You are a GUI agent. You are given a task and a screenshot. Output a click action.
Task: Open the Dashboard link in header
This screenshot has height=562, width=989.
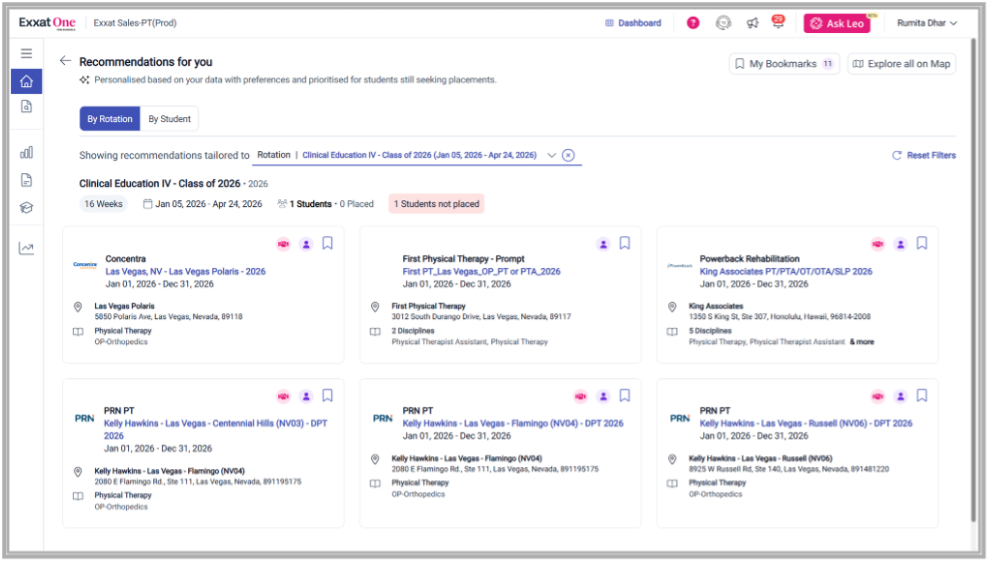coord(633,23)
